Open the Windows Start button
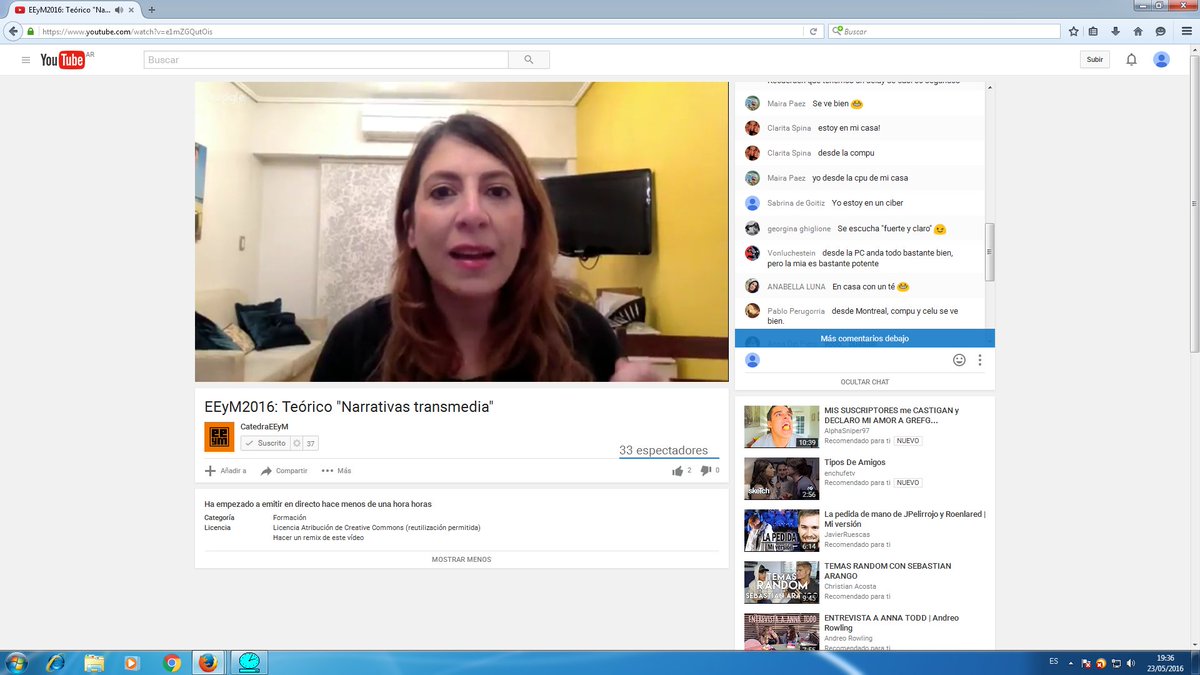This screenshot has width=1200, height=675. (x=15, y=662)
